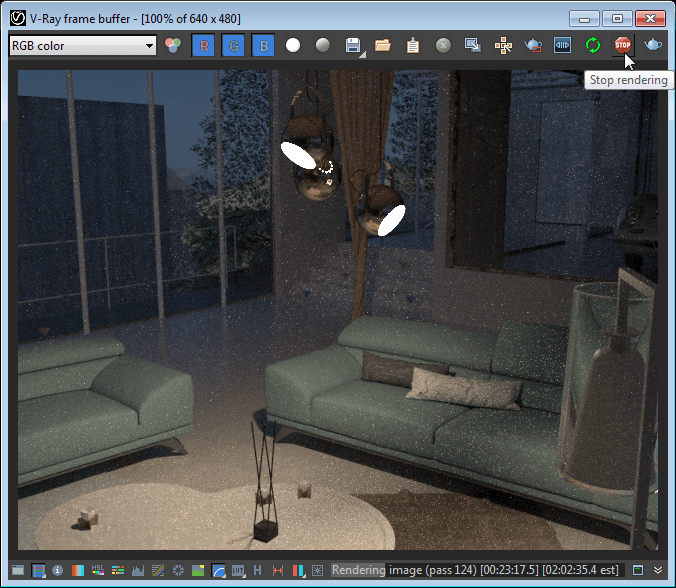The width and height of the screenshot is (676, 588).
Task: Open render history H icon
Action: pyautogui.click(x=257, y=570)
